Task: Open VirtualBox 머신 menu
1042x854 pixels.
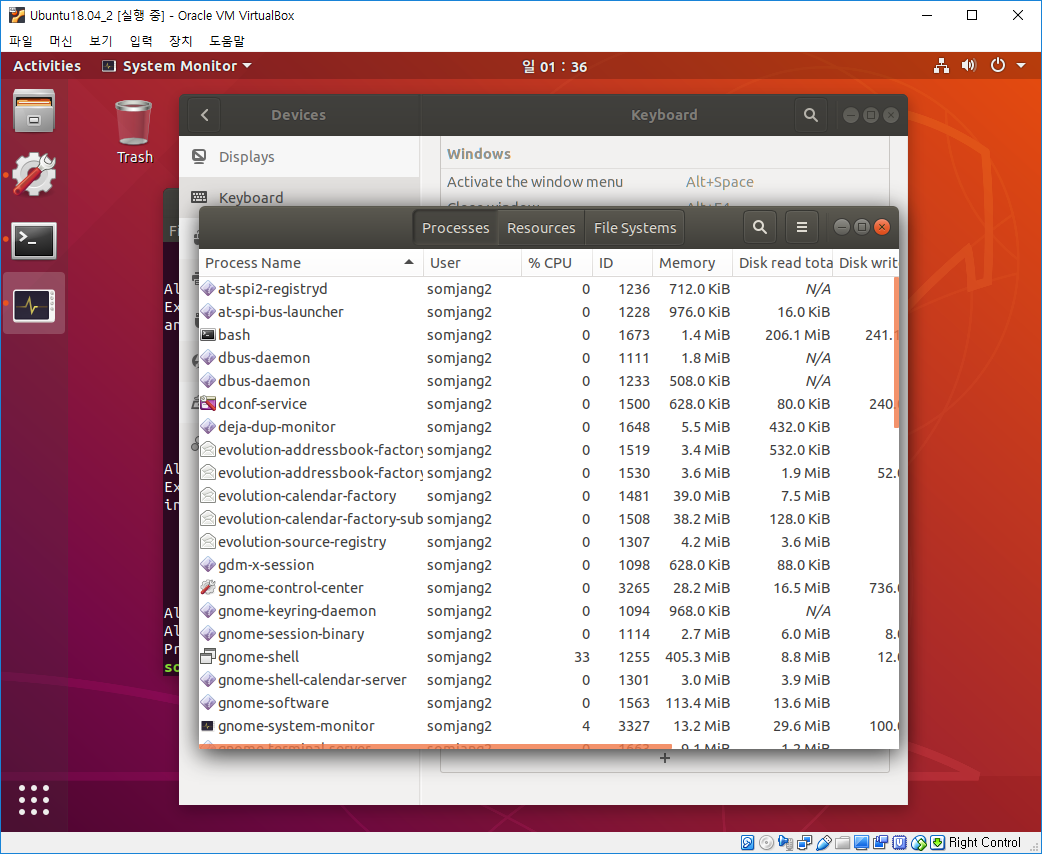Action: (60, 41)
